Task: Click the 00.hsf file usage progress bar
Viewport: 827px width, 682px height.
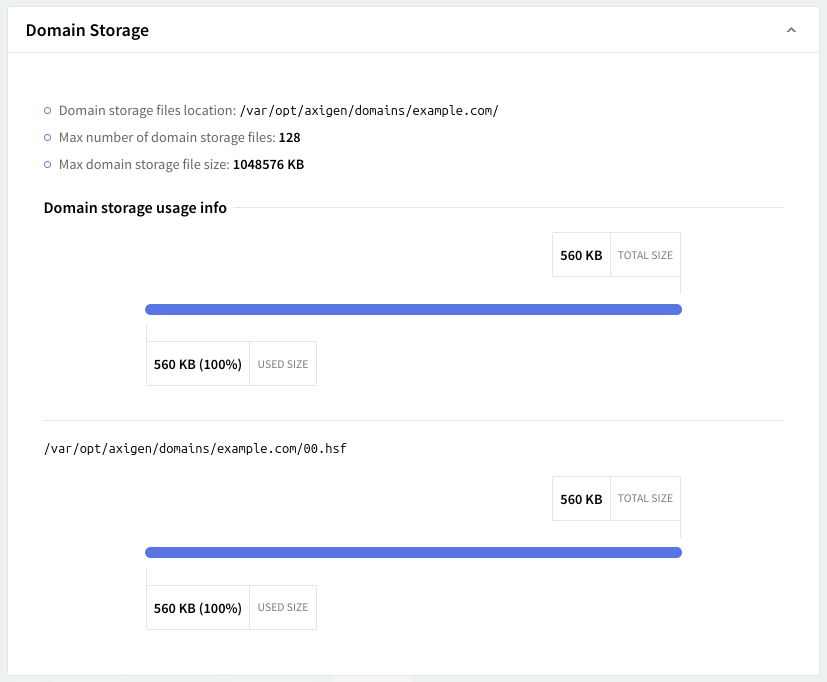Action: tap(413, 553)
